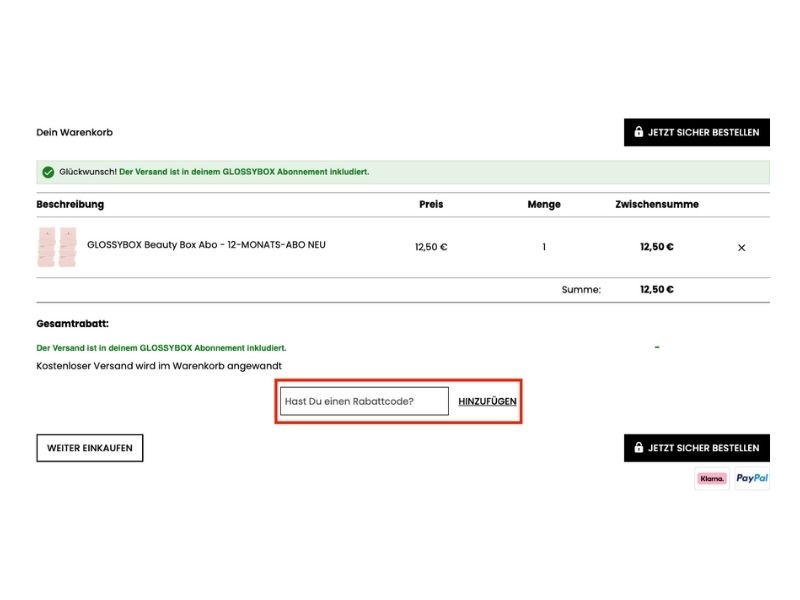Select the PayPal payment icon
Image resolution: width=800 pixels, height=600 pixels.
tap(752, 479)
